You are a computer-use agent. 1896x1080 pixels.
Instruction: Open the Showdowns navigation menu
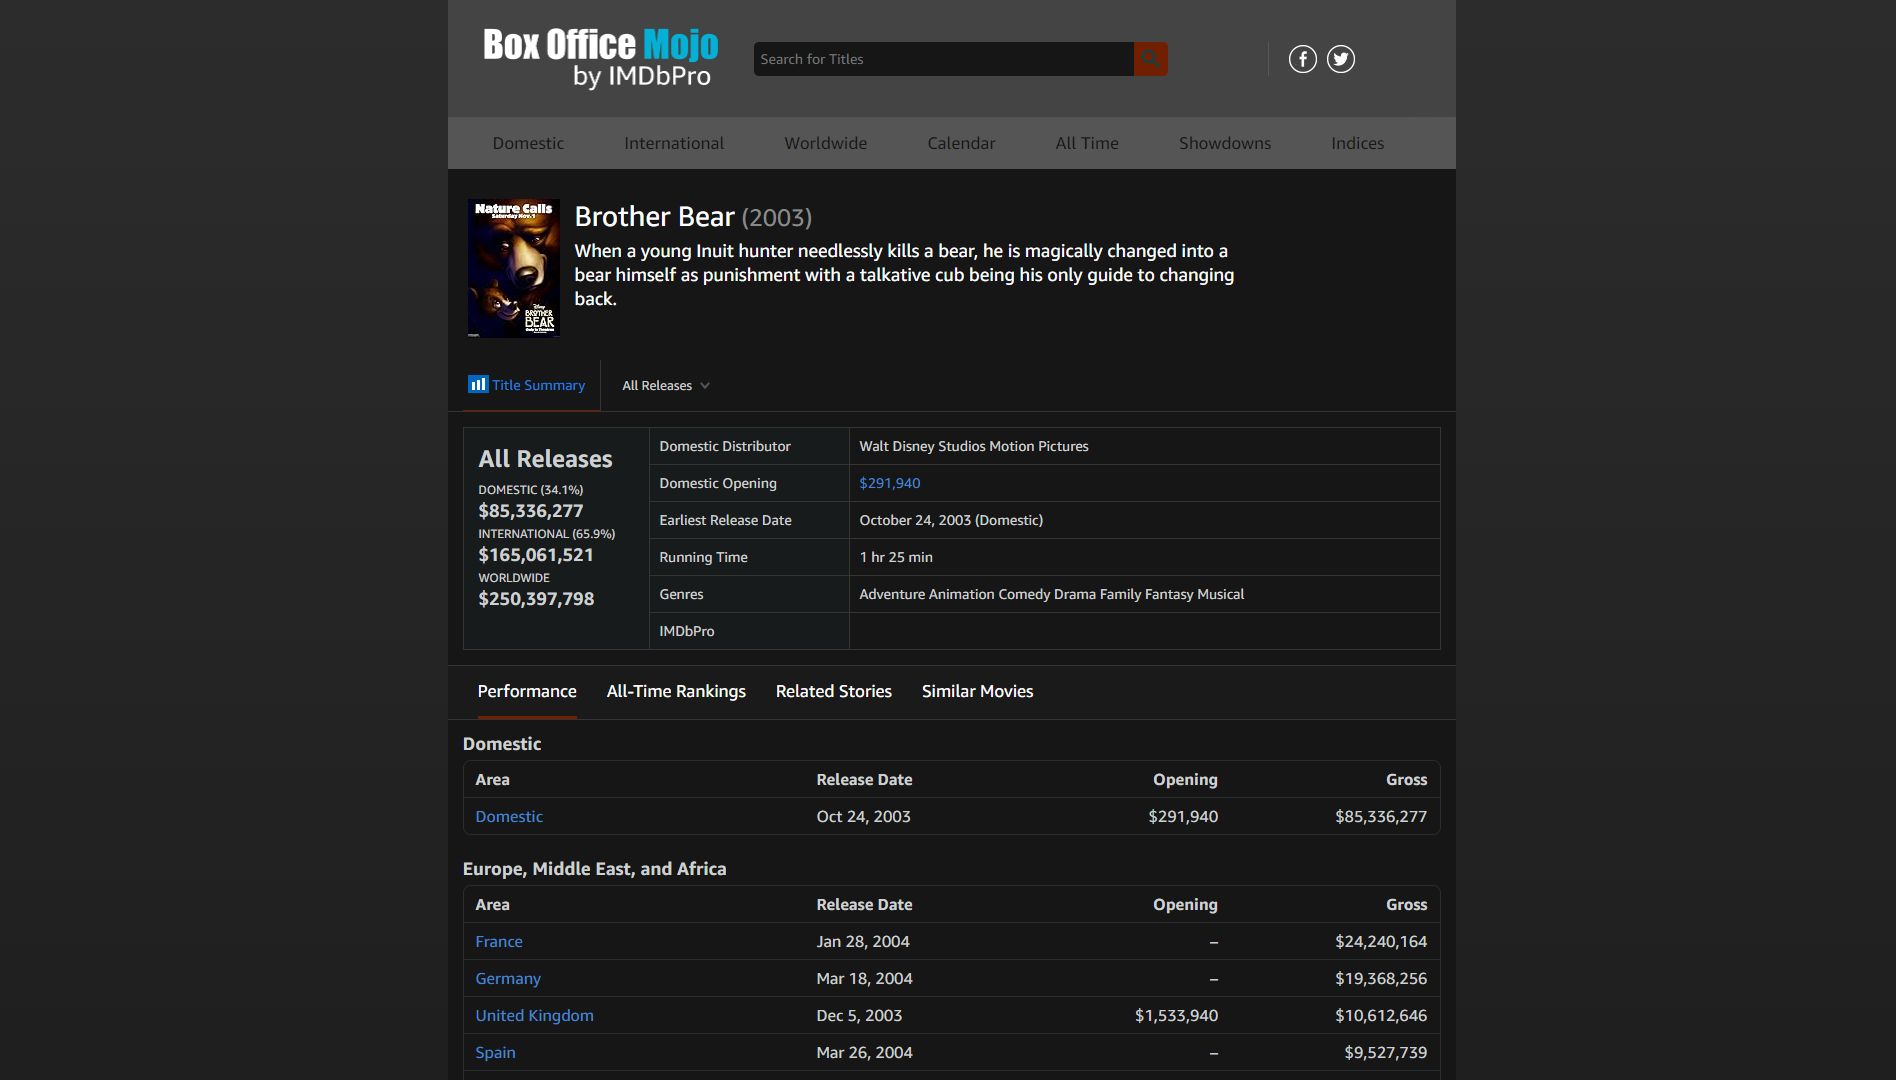pos(1225,143)
